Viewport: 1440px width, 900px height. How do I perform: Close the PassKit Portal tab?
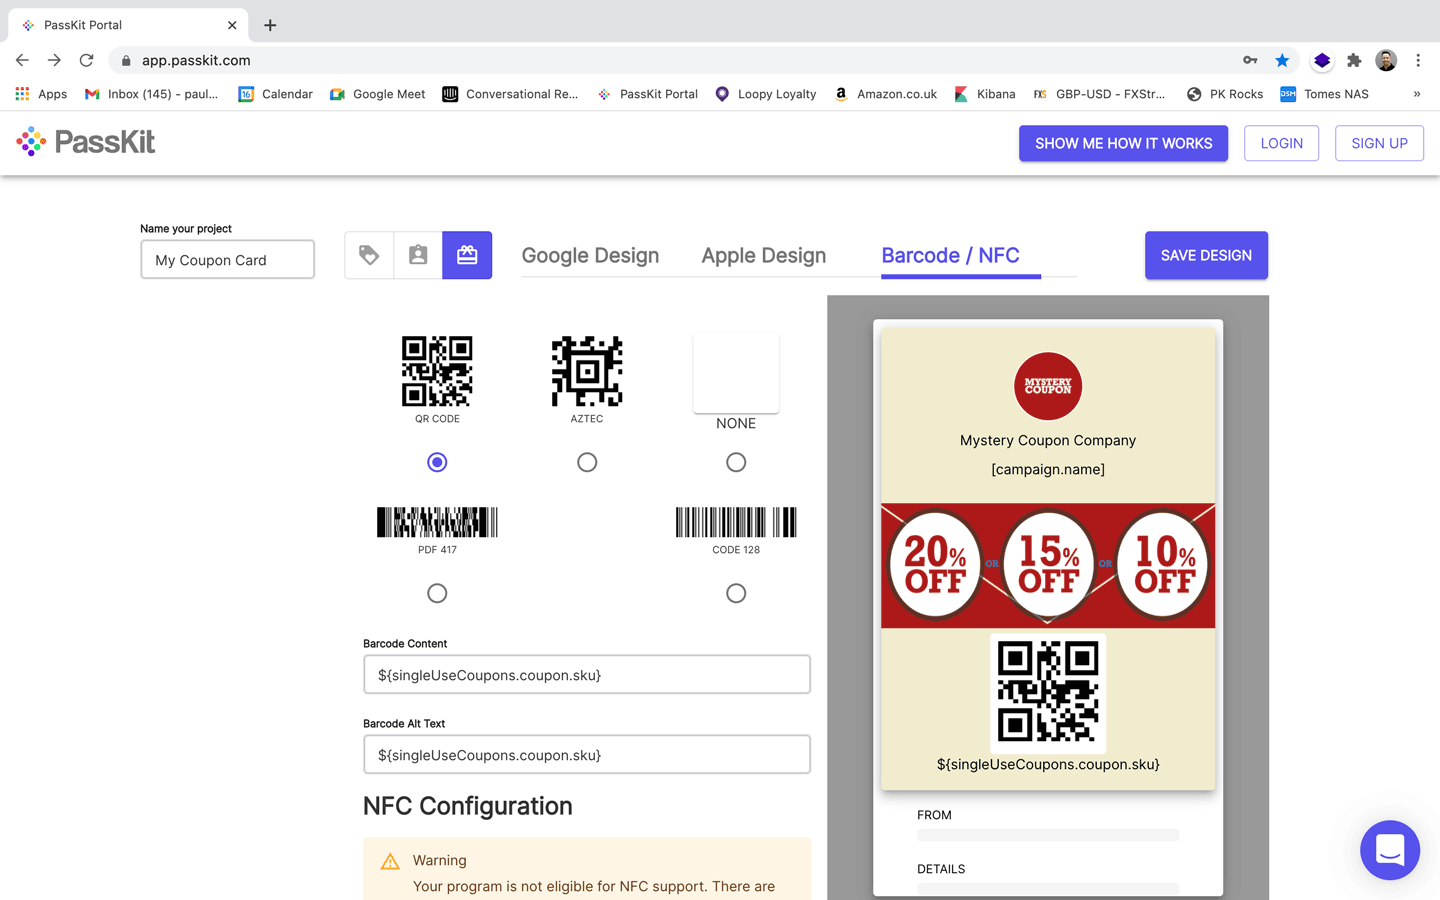pos(232,25)
